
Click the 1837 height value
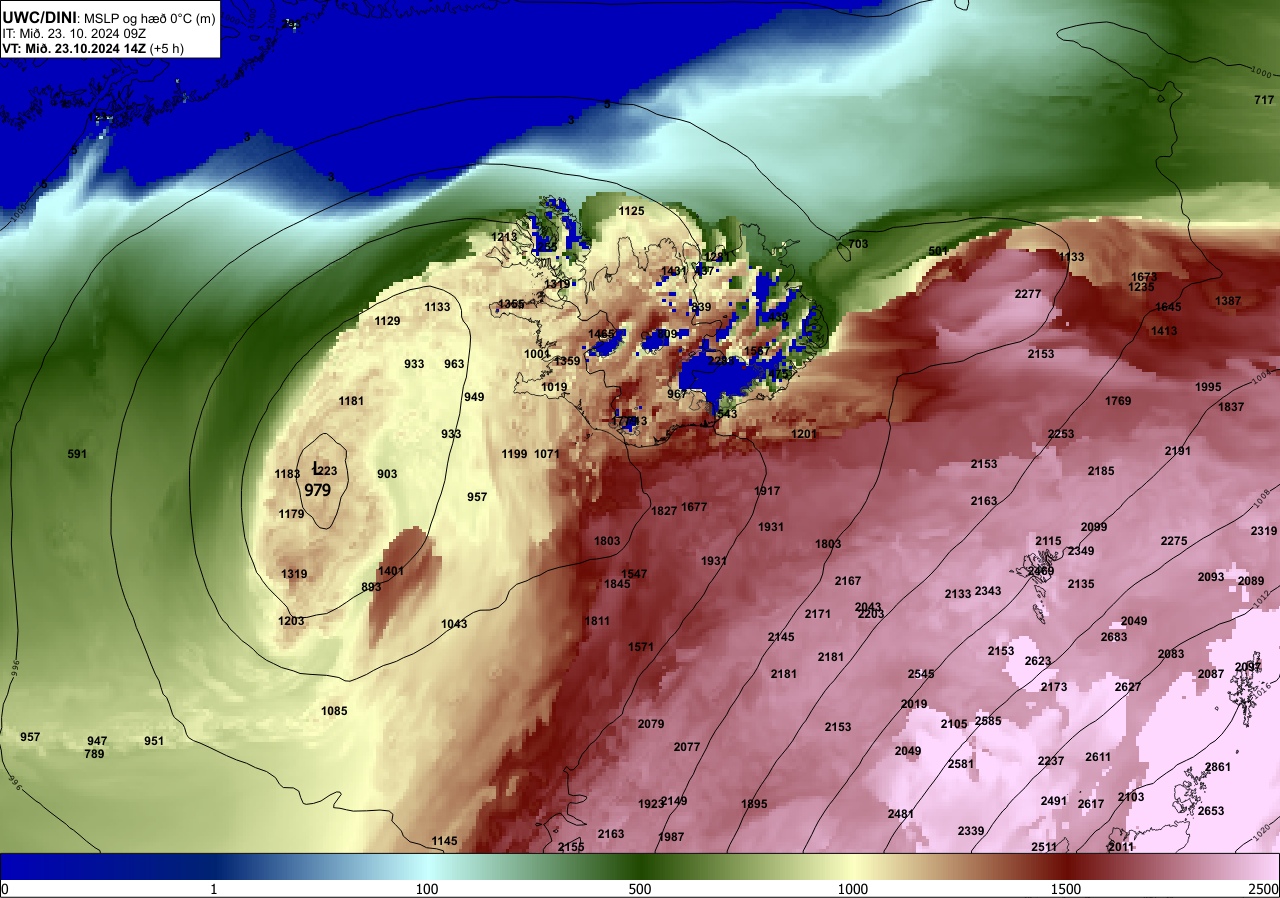(x=1231, y=407)
